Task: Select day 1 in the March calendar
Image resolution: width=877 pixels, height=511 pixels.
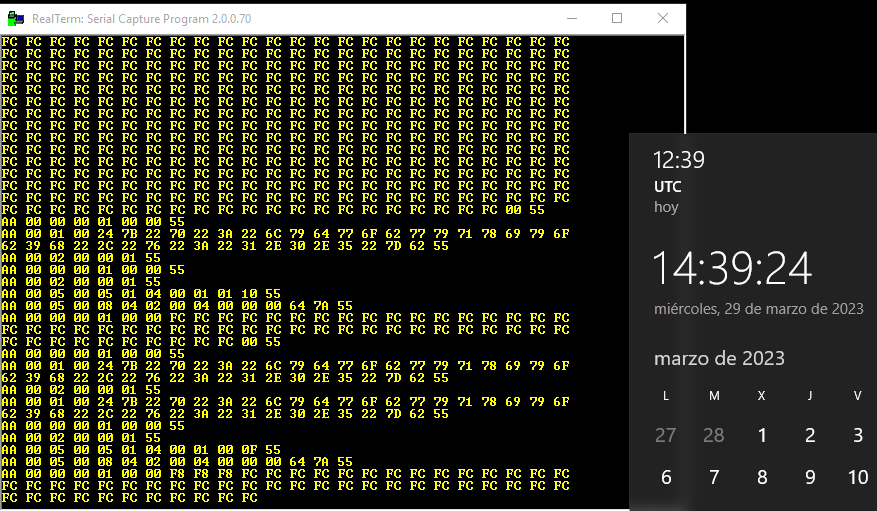Action: [x=762, y=435]
